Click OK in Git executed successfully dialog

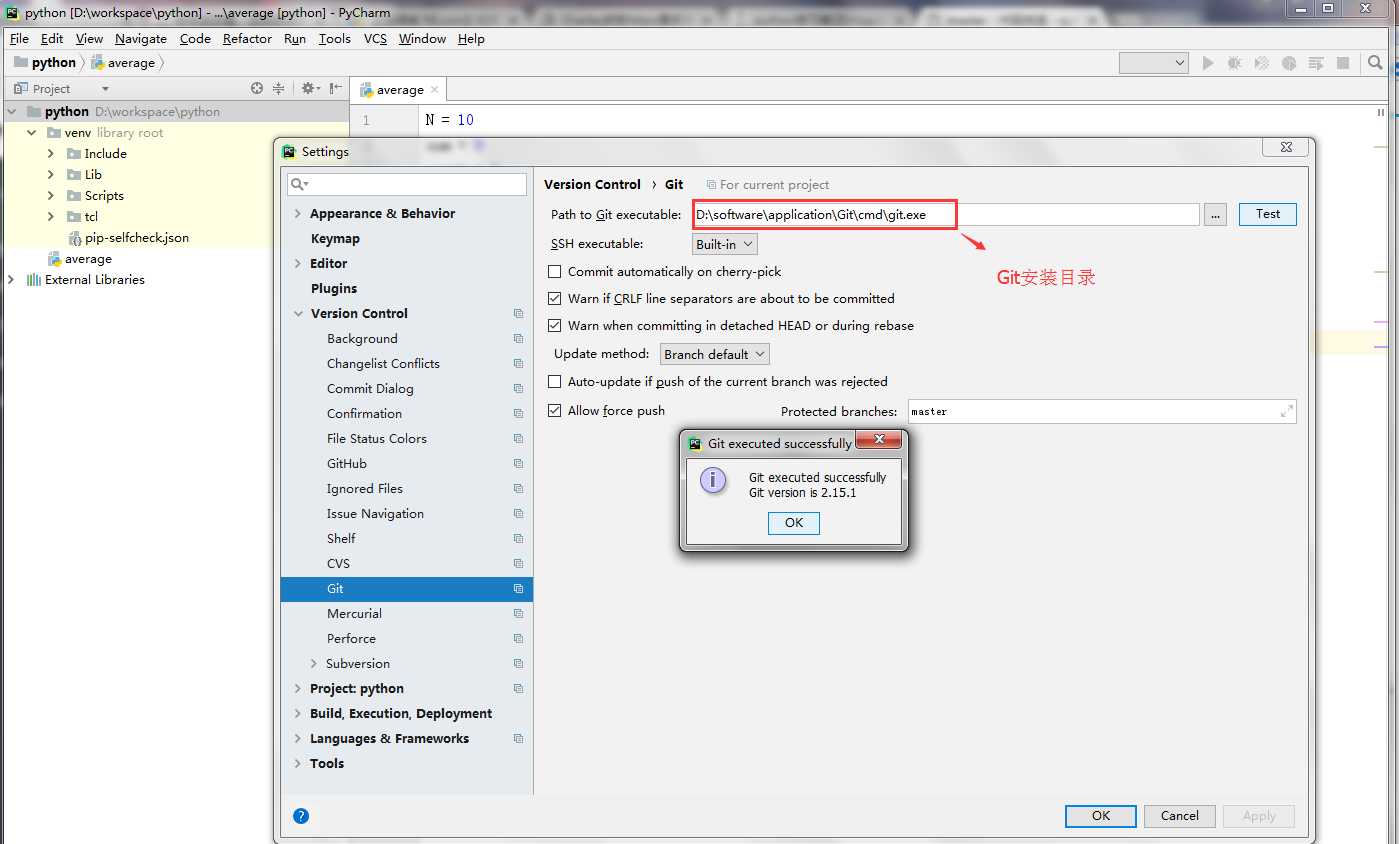coord(794,523)
